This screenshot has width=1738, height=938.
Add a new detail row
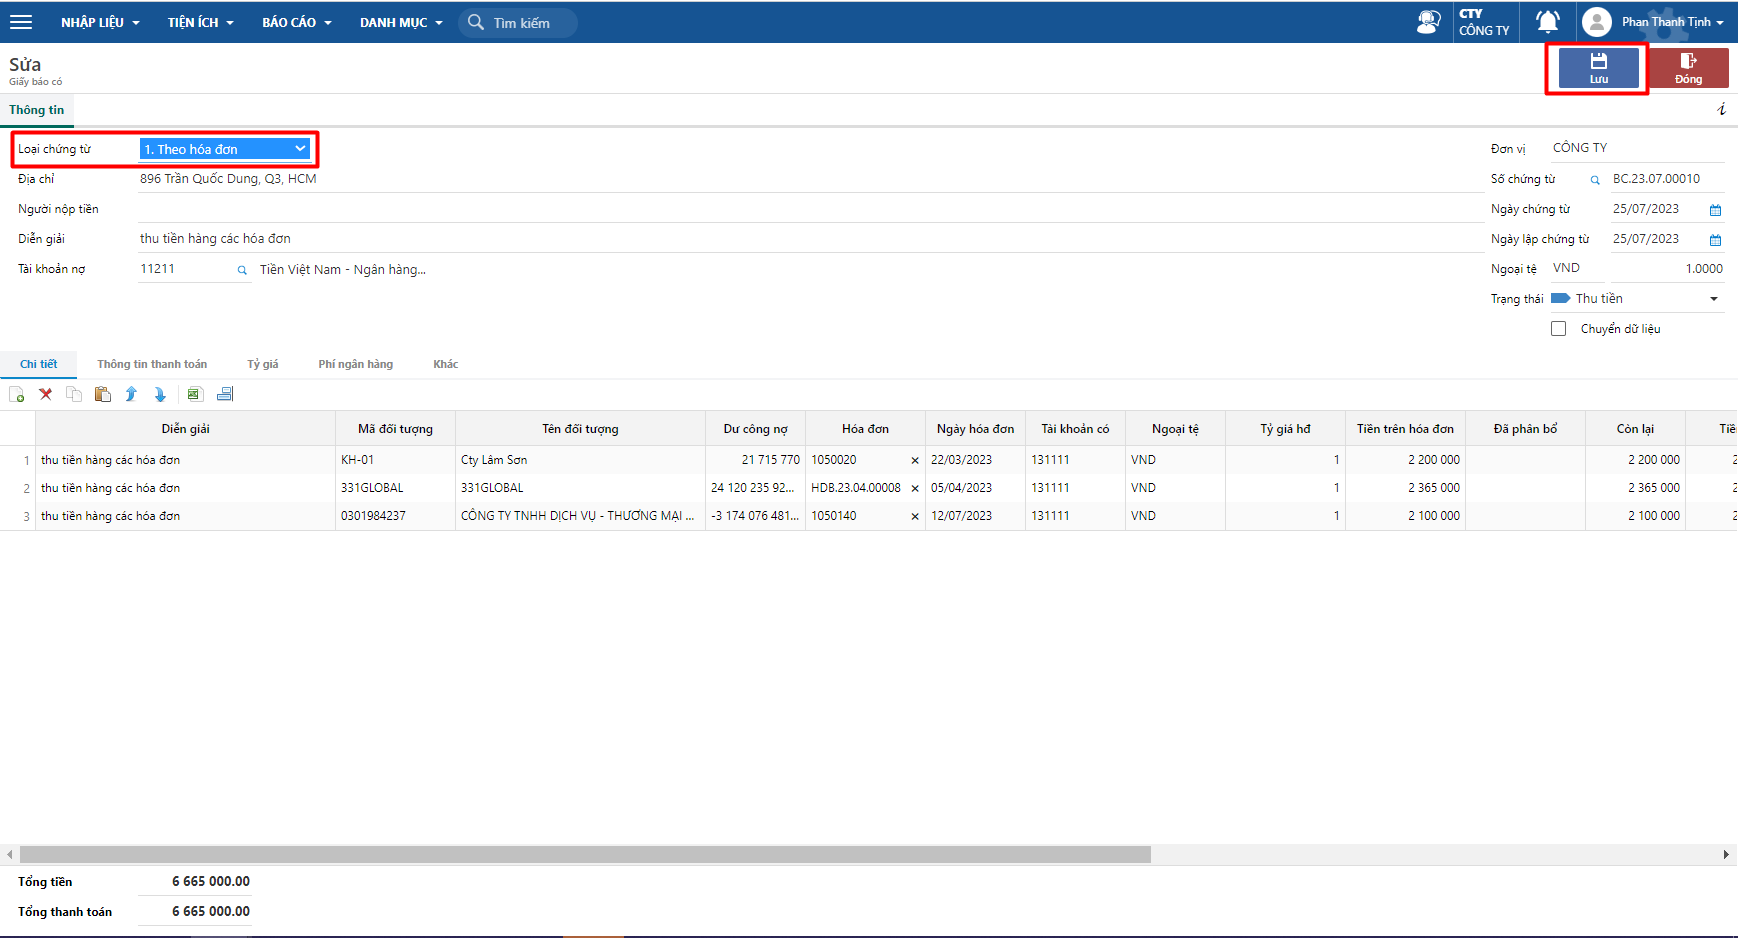click(17, 395)
